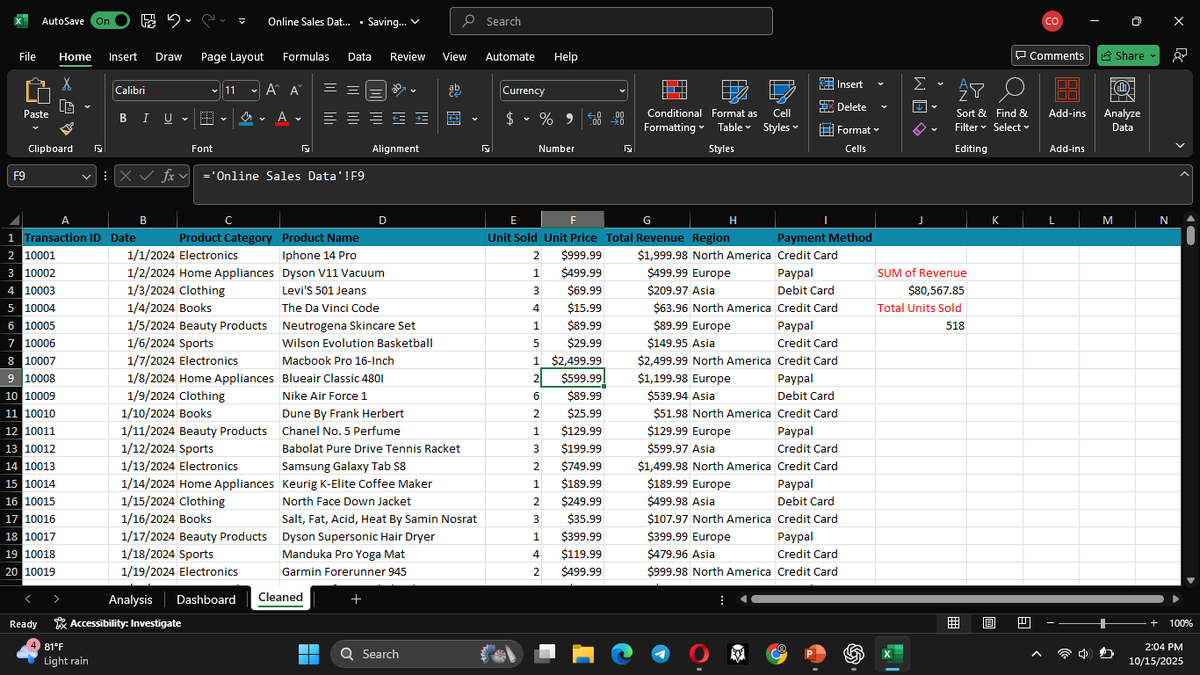The image size is (1200, 675).
Task: Open the Font name Calibri dropdown
Action: [215, 91]
